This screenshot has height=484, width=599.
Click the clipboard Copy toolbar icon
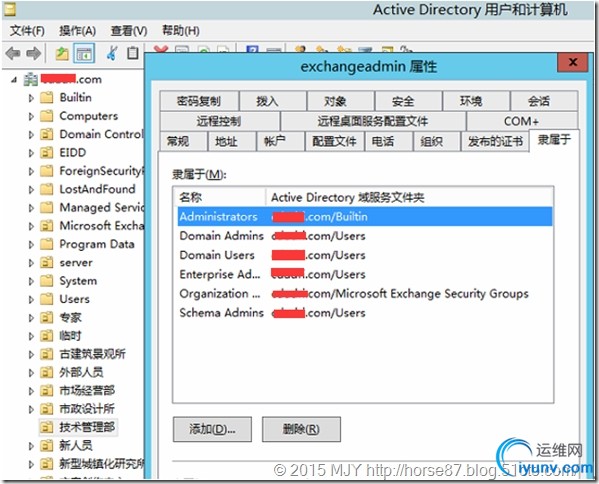pyautogui.click(x=133, y=53)
